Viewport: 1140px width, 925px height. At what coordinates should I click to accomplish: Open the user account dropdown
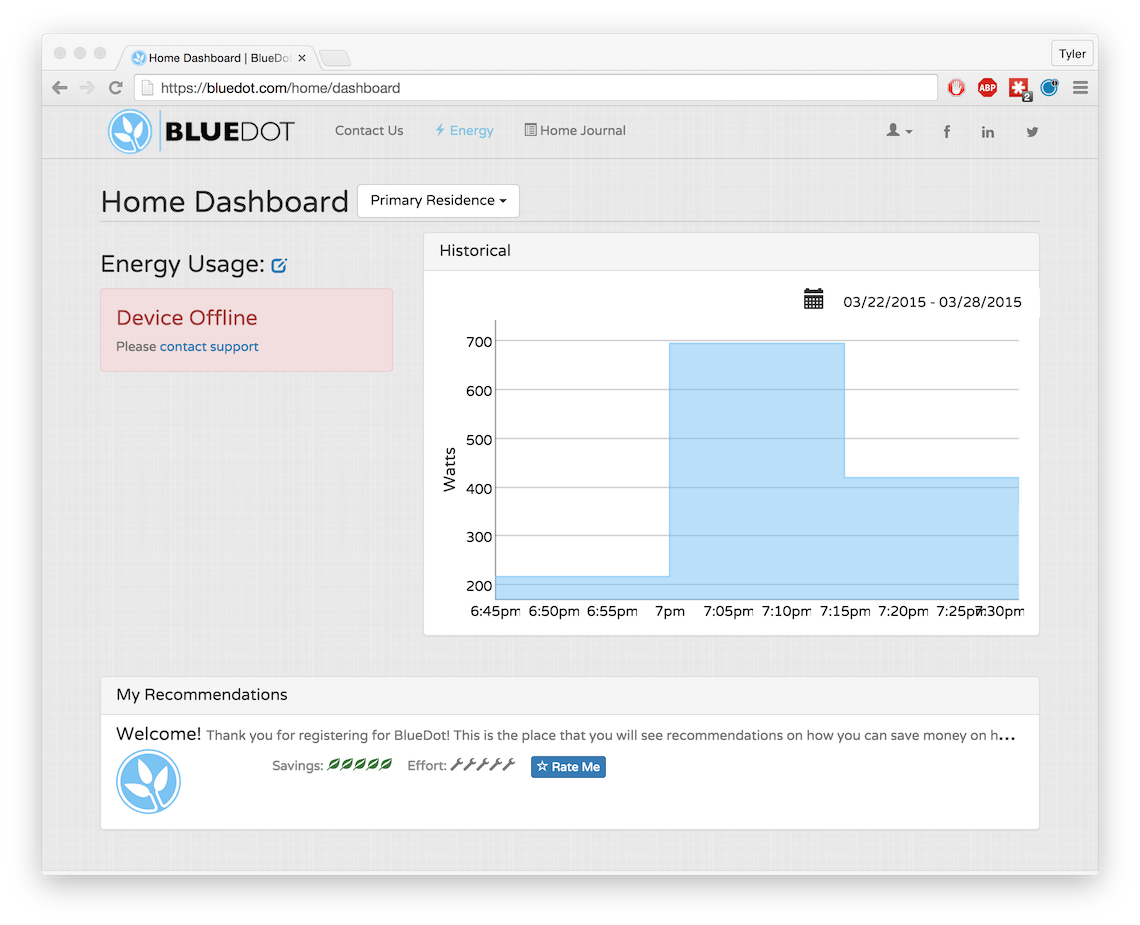[x=899, y=131]
